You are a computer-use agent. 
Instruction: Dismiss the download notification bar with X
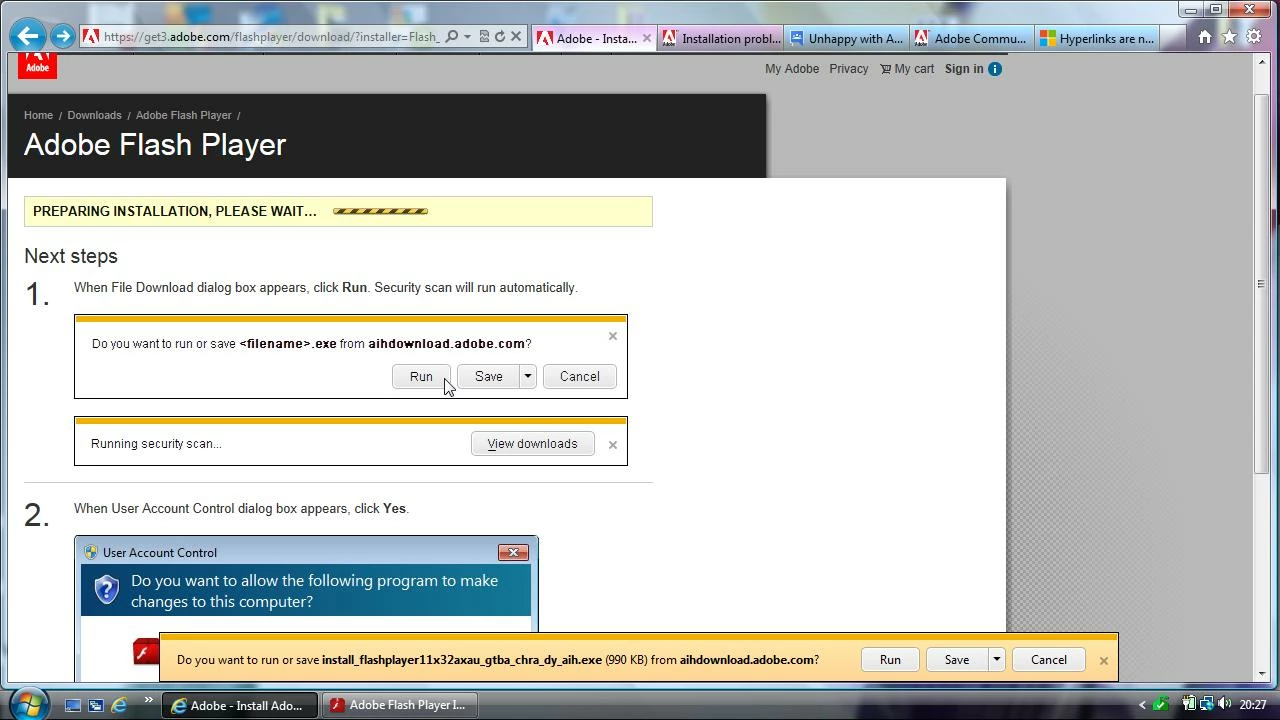pos(1103,661)
